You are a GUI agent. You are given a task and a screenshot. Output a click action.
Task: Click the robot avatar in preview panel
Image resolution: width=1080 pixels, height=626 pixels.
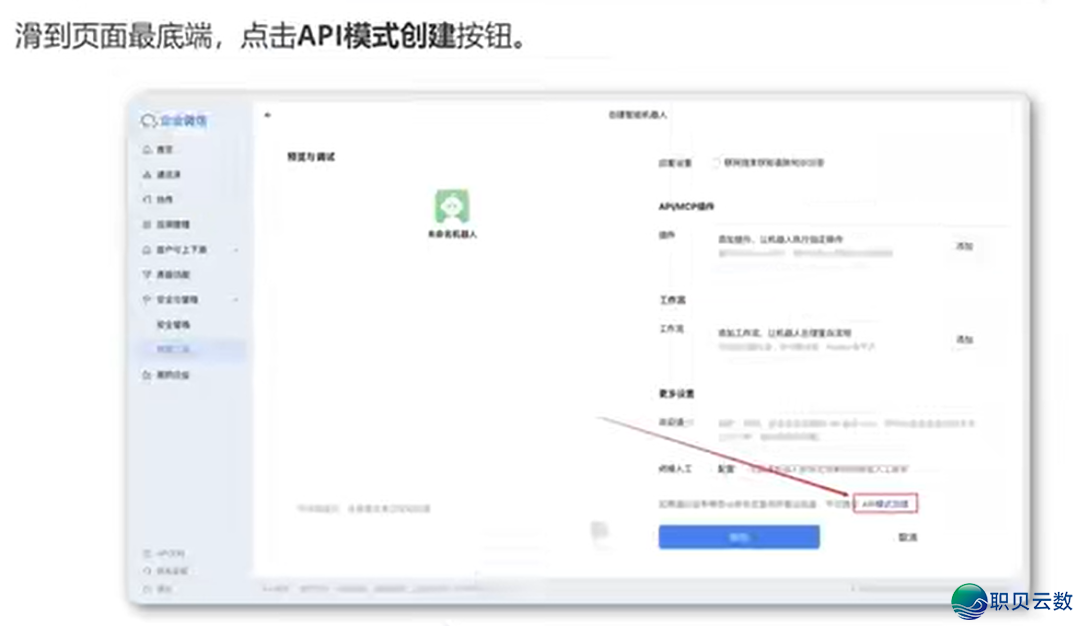(x=452, y=207)
